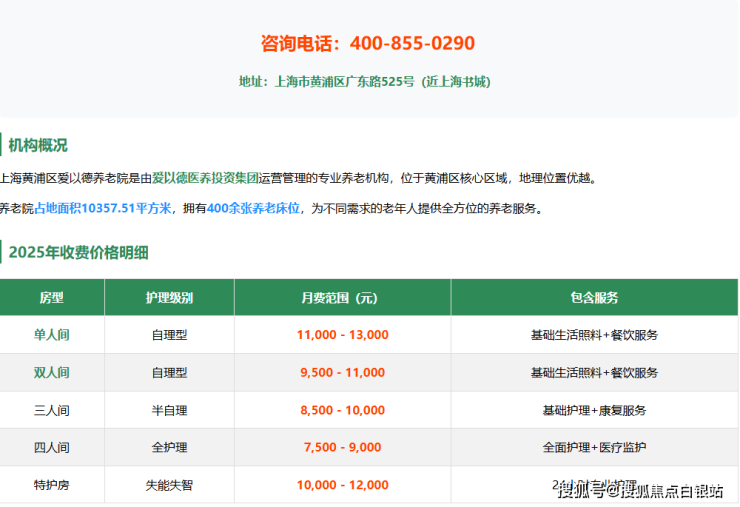The height and width of the screenshot is (507, 740).
Task: Click the 搜狐号@搜狐焦点白银站 watermark
Action: pyautogui.click(x=640, y=490)
